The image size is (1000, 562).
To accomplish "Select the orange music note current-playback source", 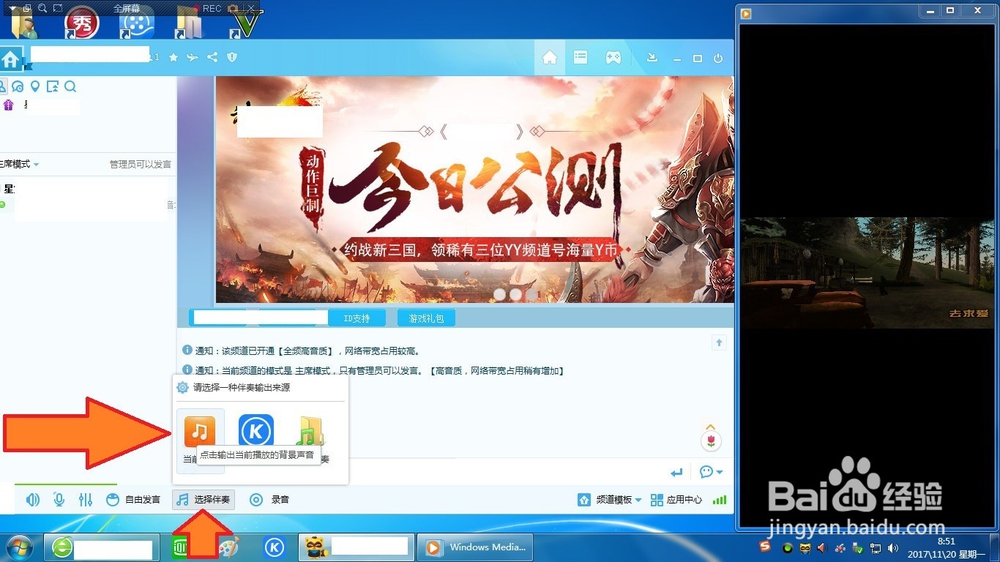I will [200, 431].
